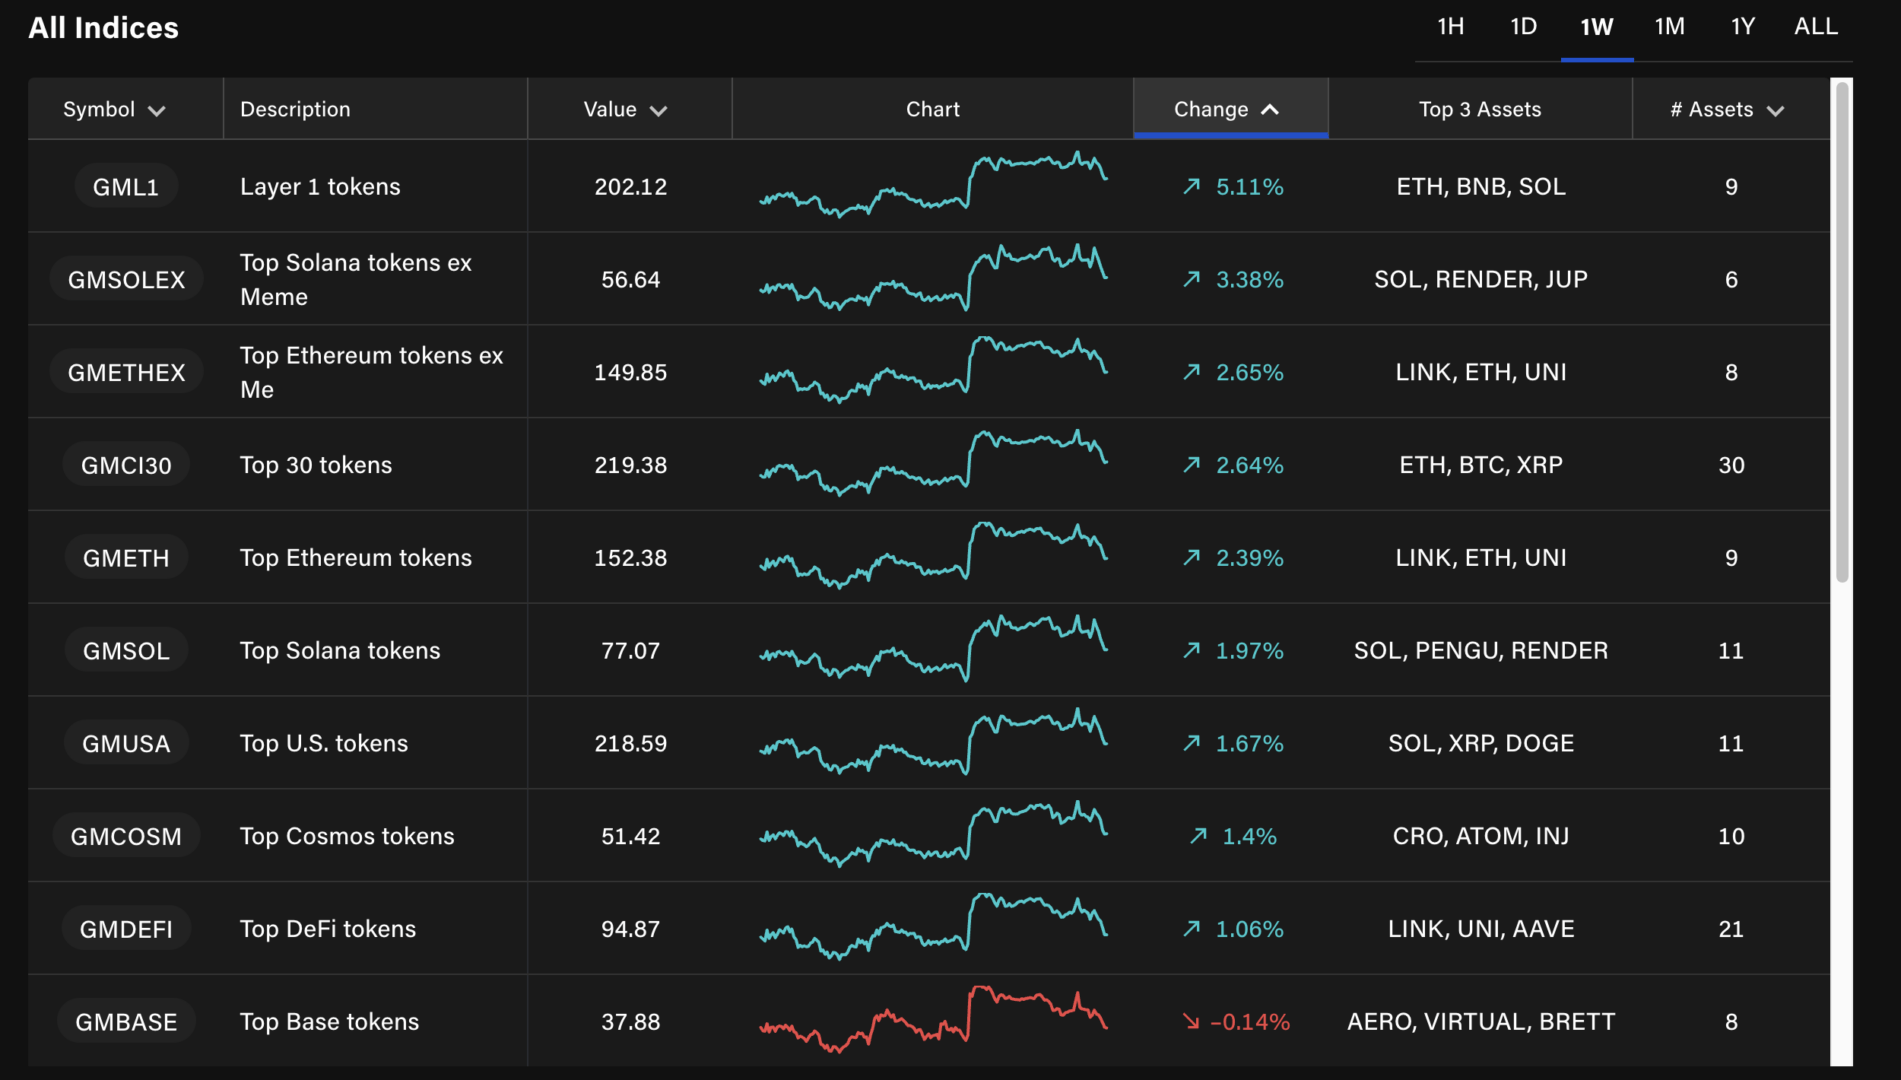Click the 'Top Solana tokens' description
The image size is (1901, 1080).
pos(340,651)
